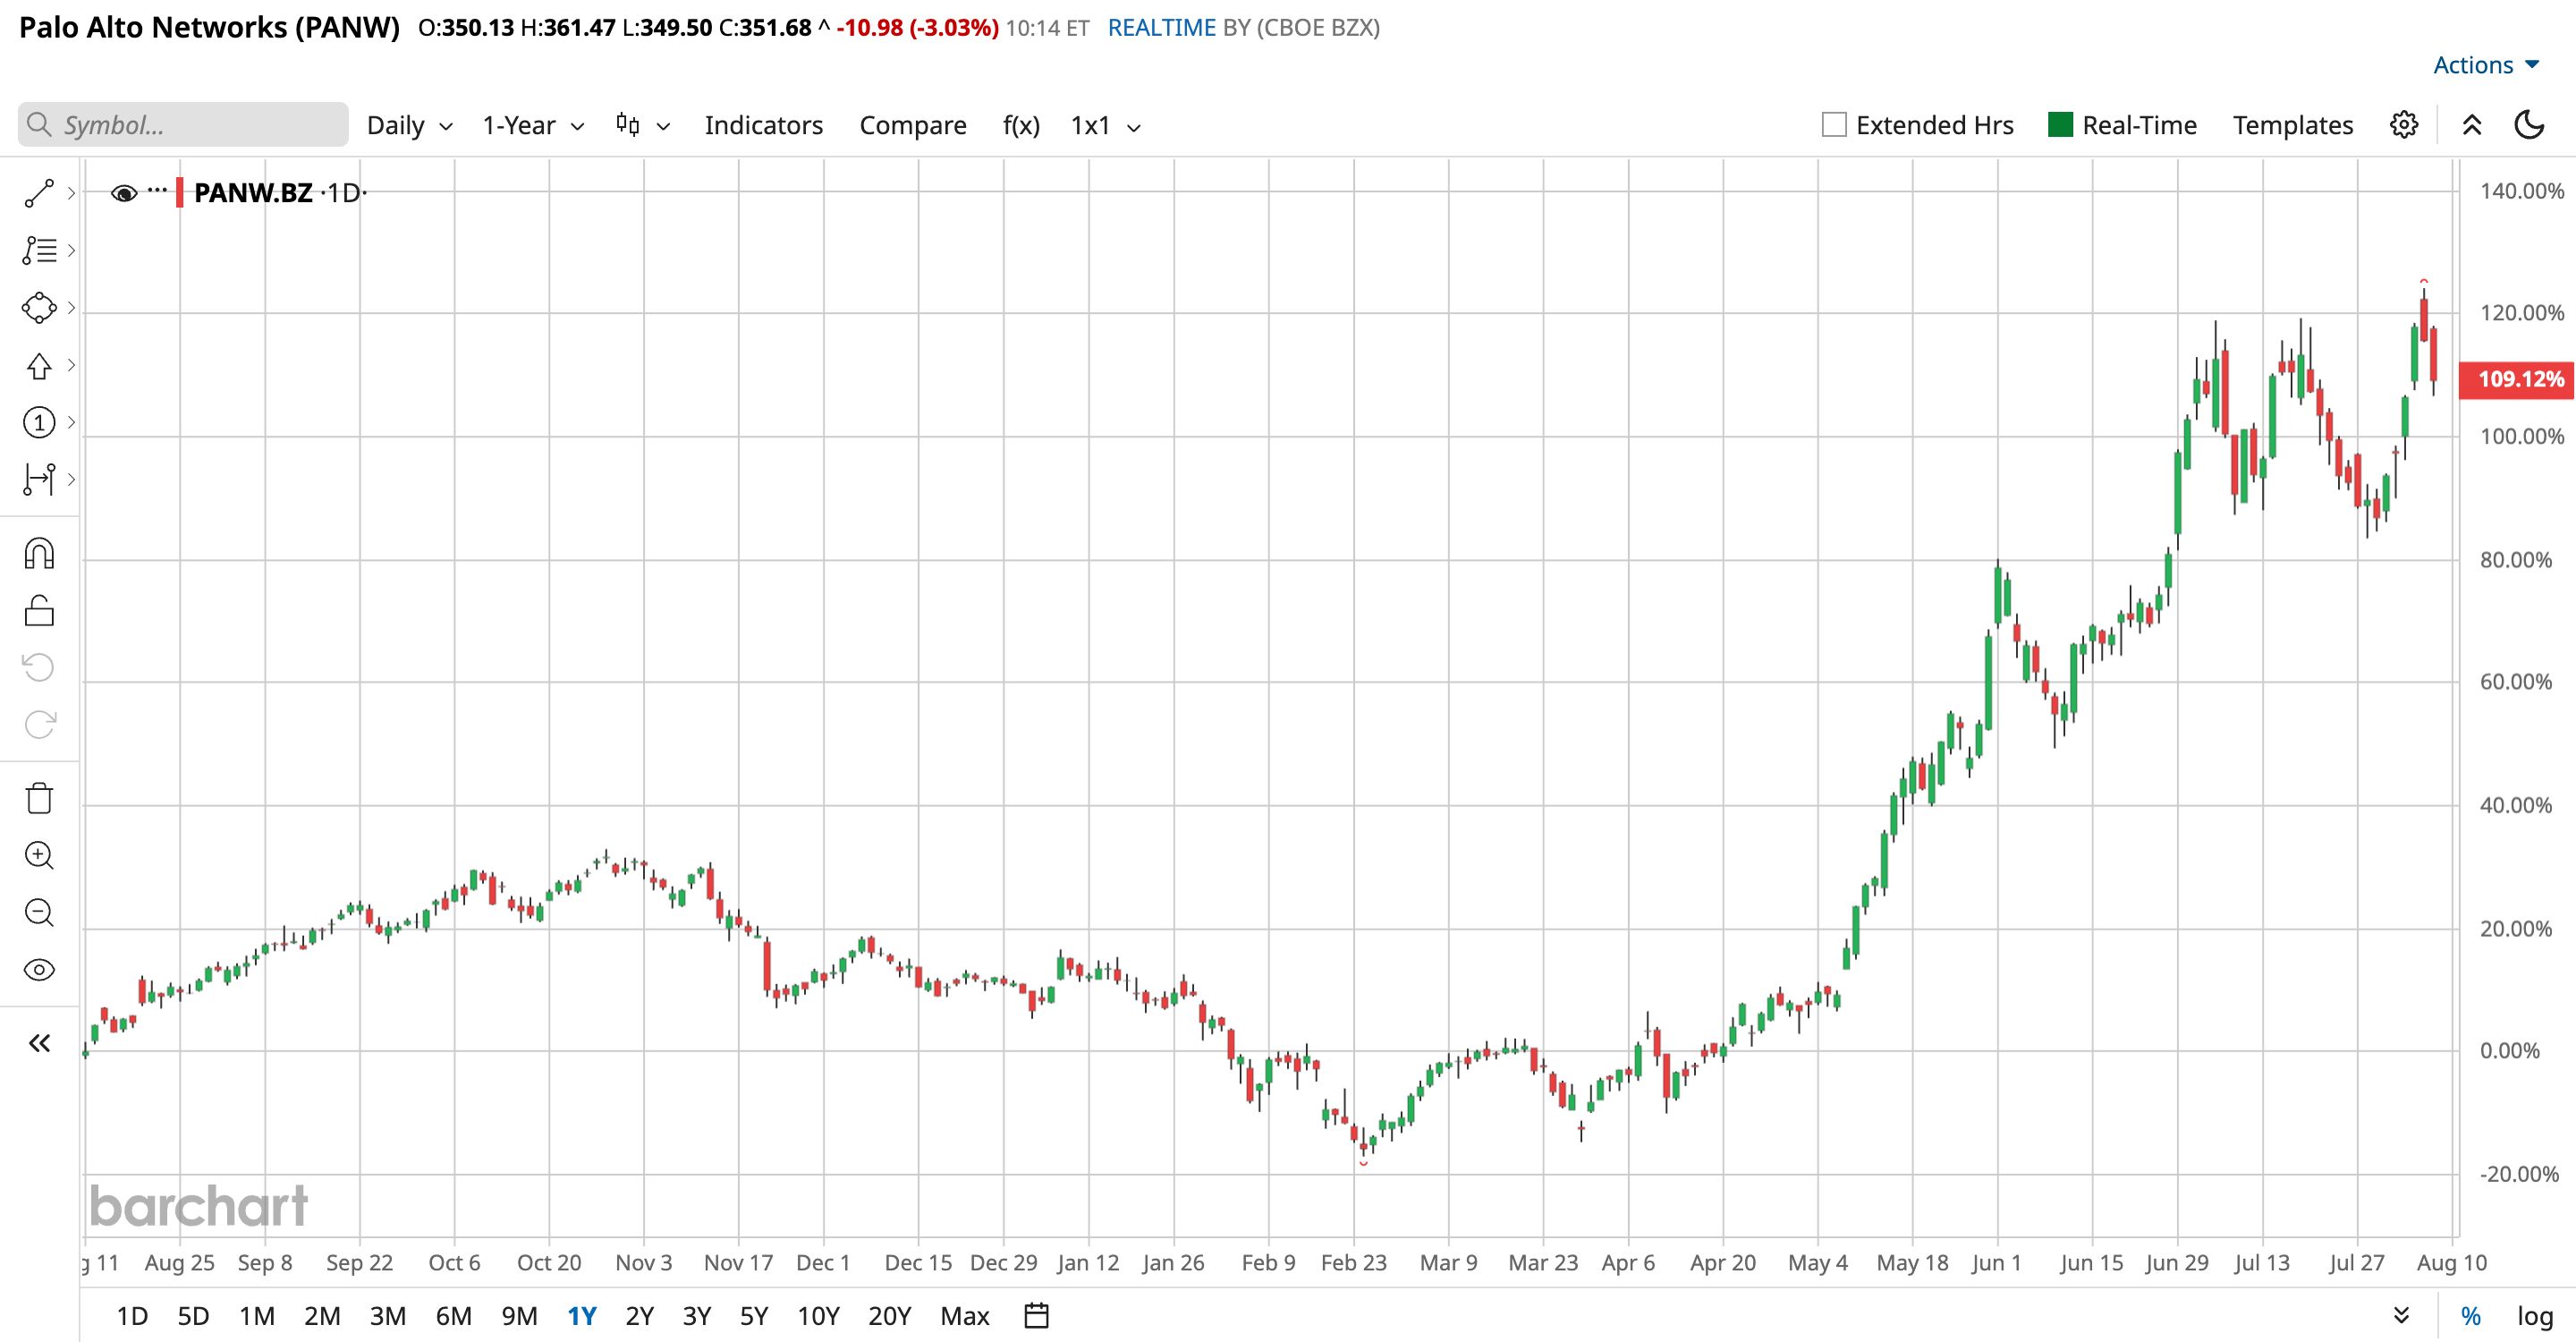This screenshot has height=1342, width=2576.
Task: Delete drawings with the trash icon
Action: click(x=39, y=798)
